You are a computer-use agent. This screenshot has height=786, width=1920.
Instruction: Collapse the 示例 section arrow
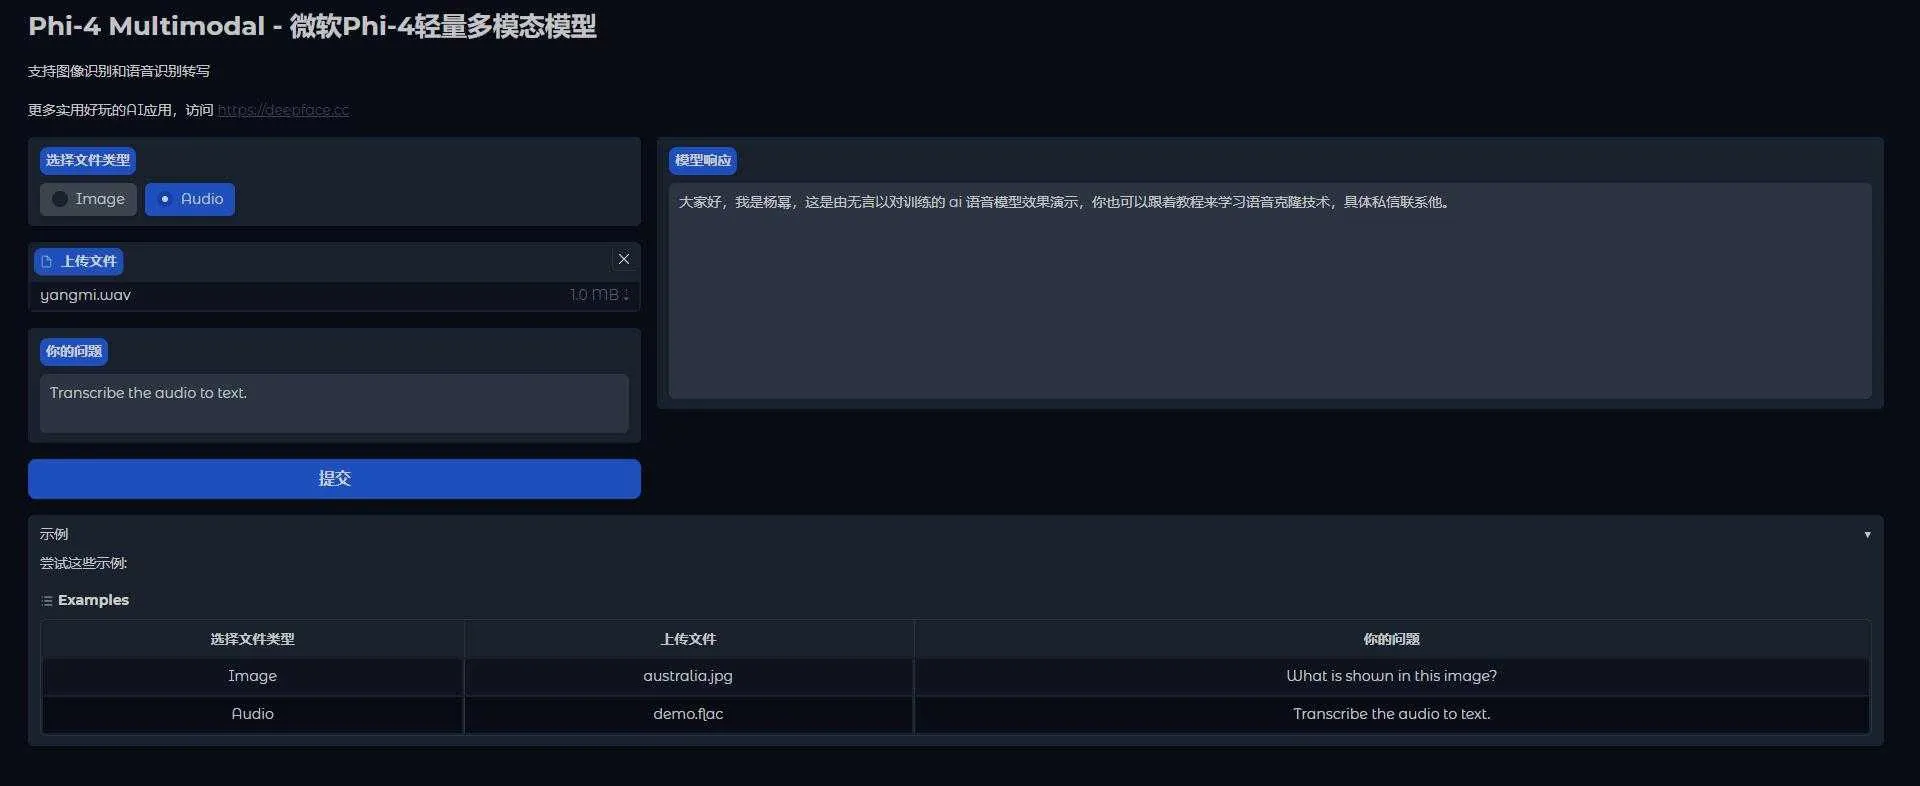1867,535
